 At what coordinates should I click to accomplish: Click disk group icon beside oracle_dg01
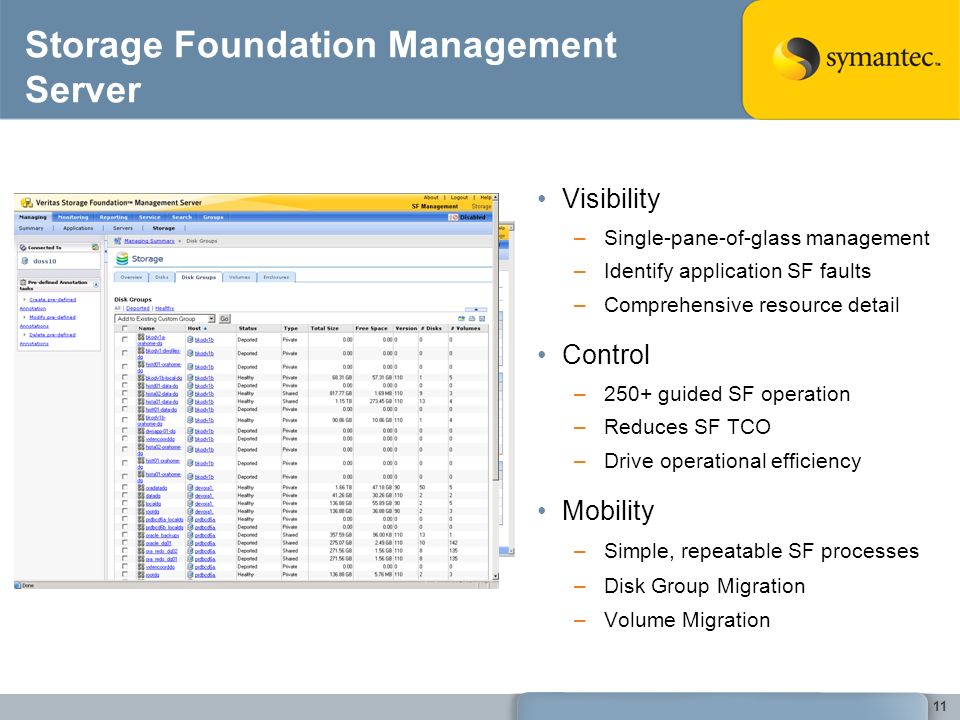(x=141, y=543)
